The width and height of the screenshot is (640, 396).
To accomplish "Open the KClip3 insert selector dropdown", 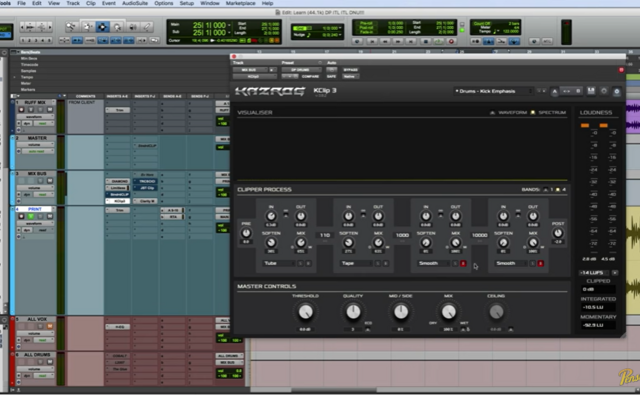I will pos(254,77).
